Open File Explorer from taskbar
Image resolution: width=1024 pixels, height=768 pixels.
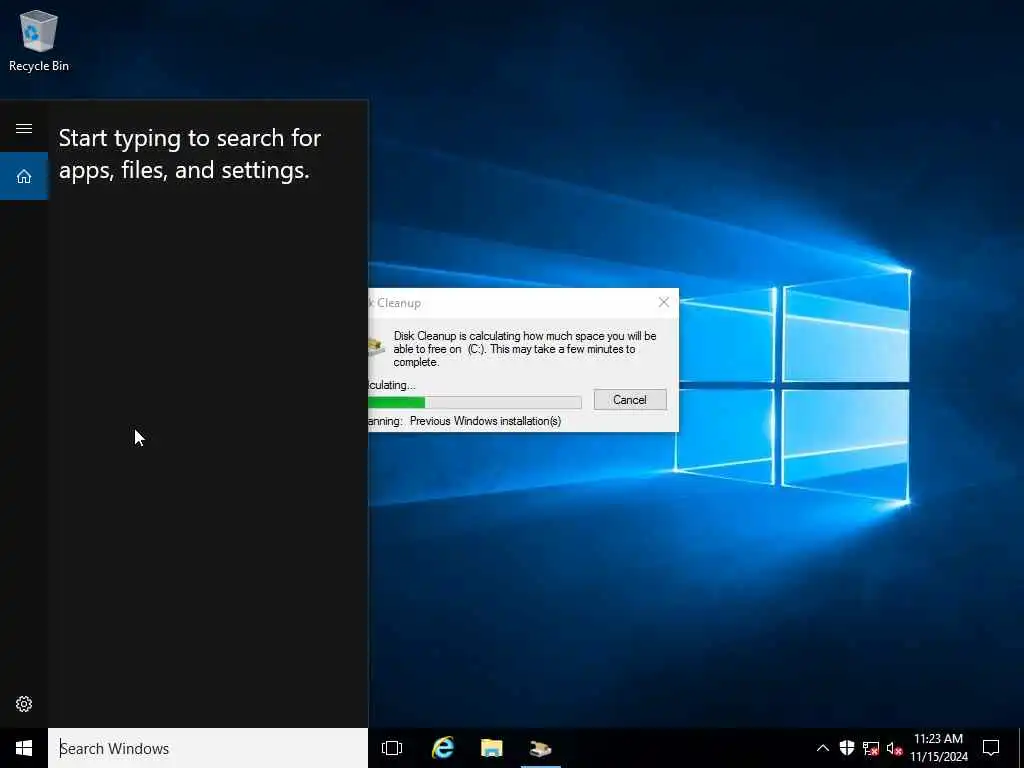492,748
